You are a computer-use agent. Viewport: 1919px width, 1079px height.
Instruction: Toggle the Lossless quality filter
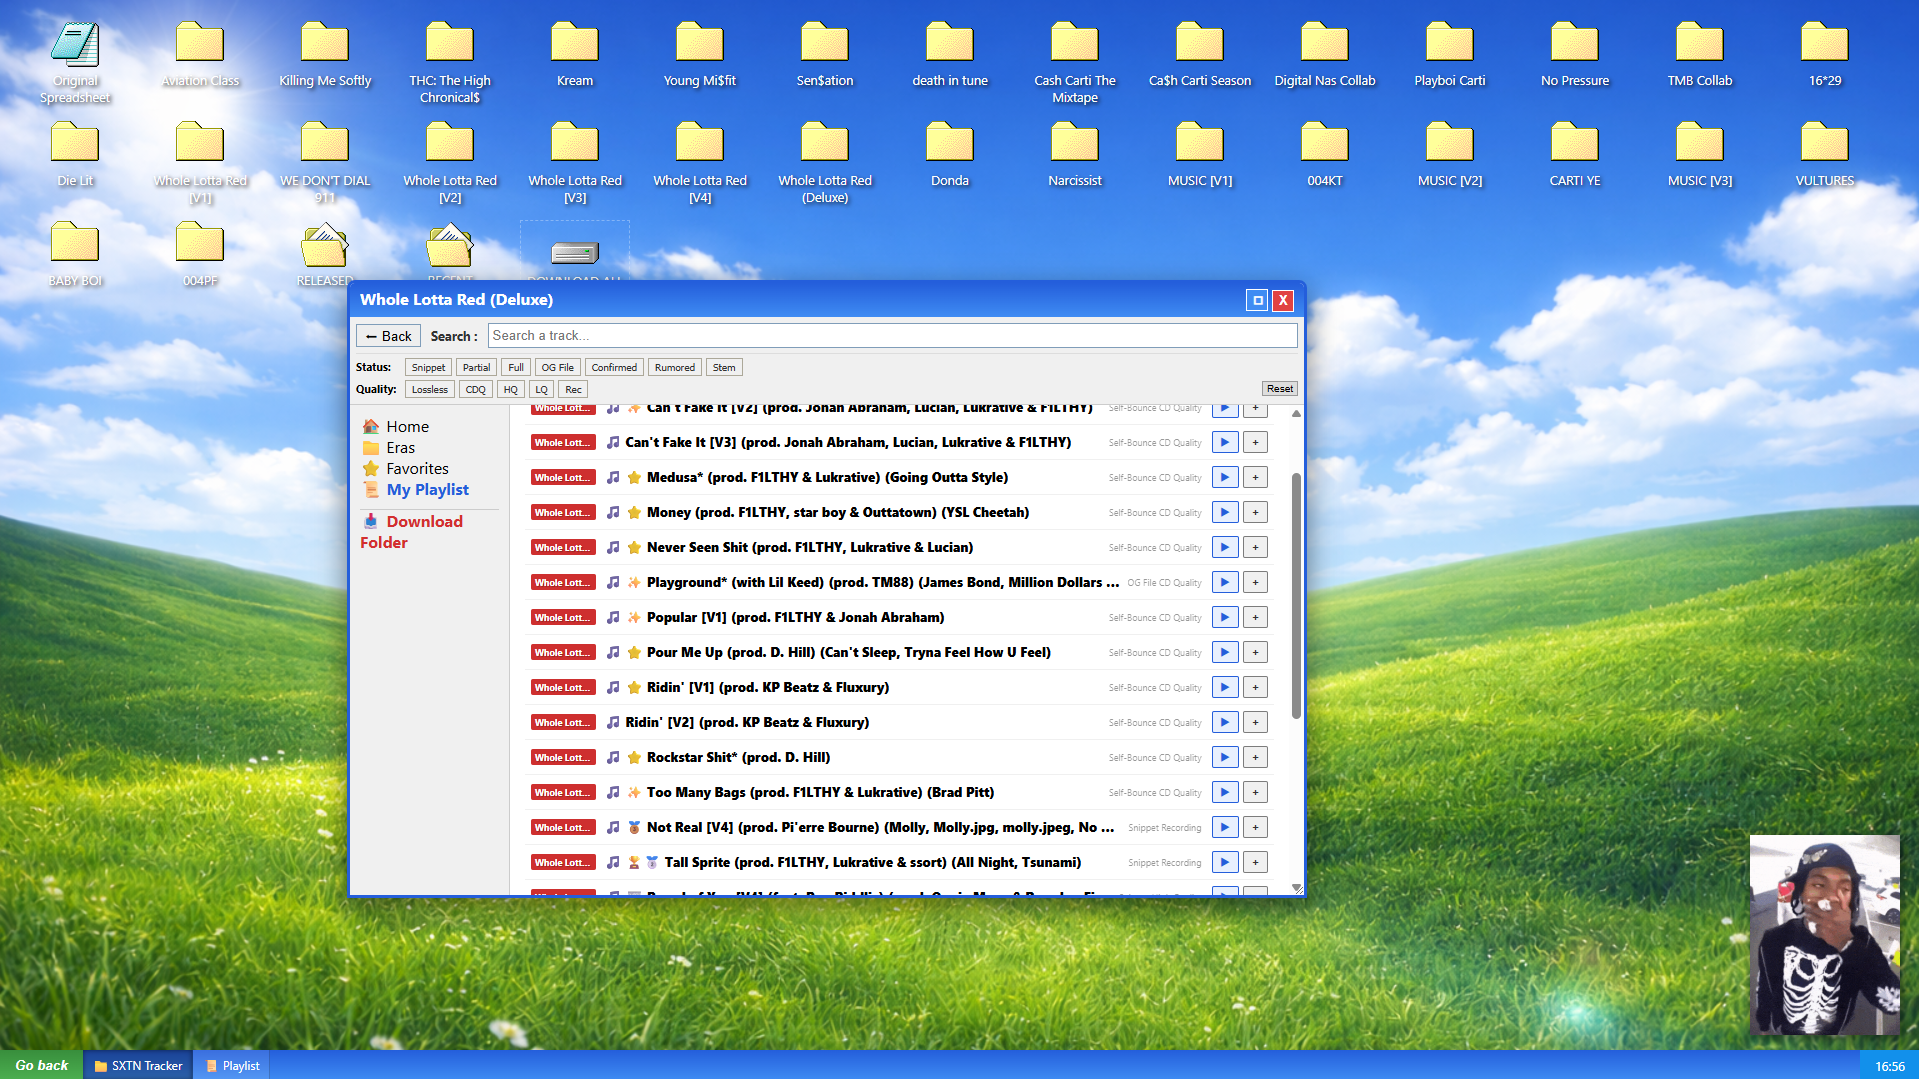pos(429,389)
